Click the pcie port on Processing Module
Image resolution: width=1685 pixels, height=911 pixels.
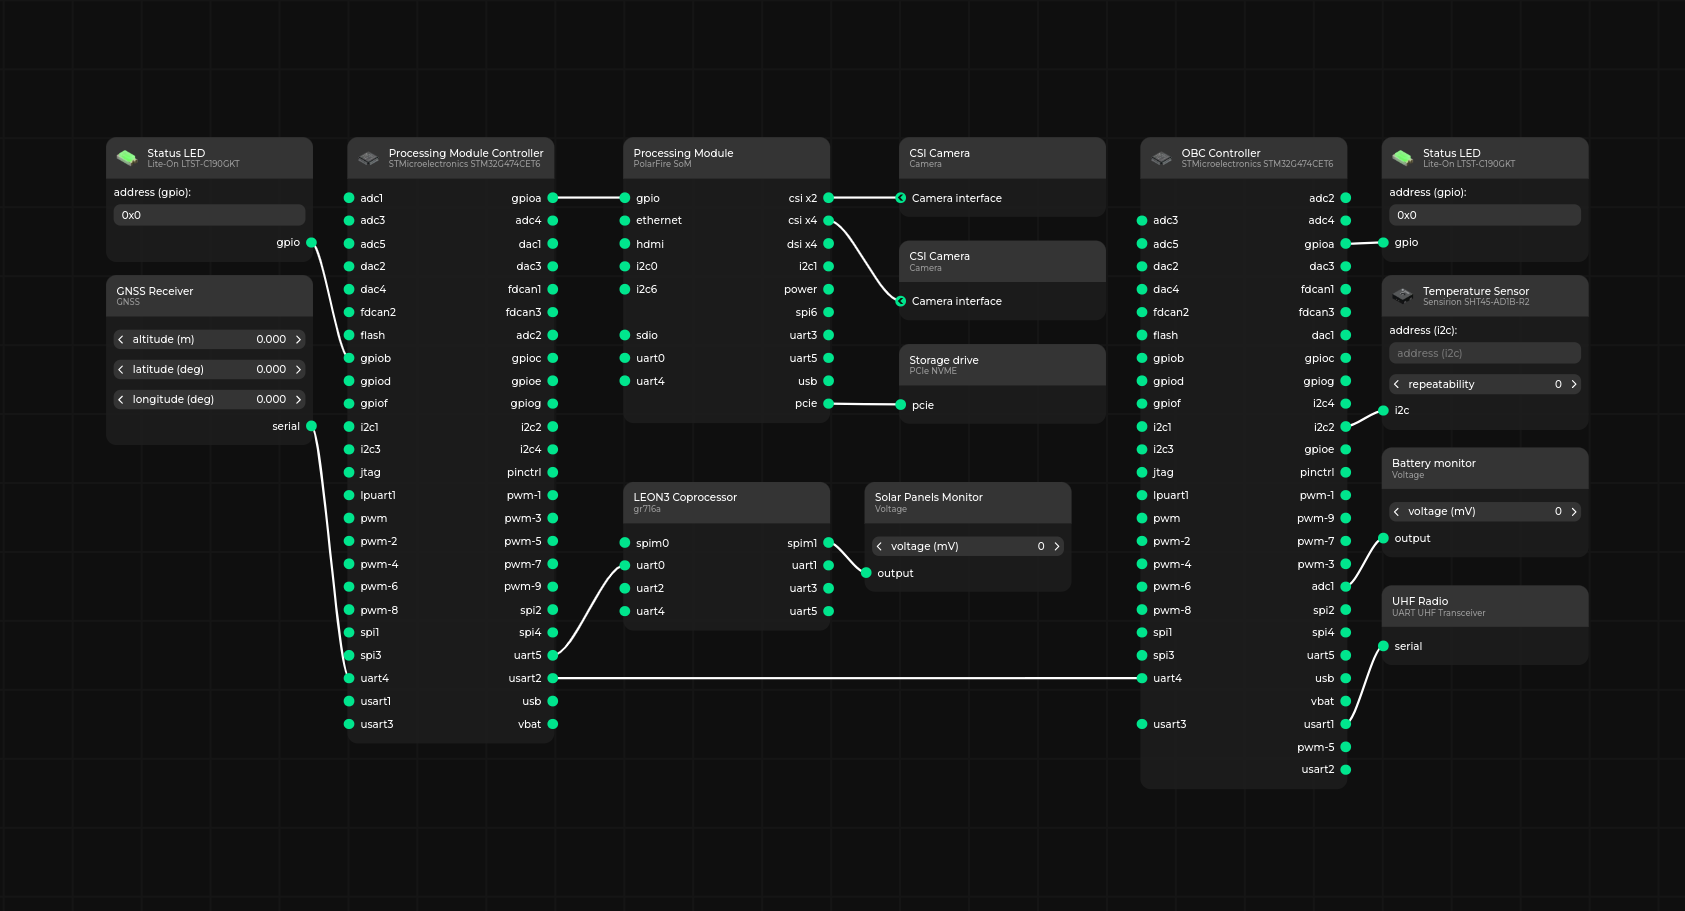click(829, 404)
